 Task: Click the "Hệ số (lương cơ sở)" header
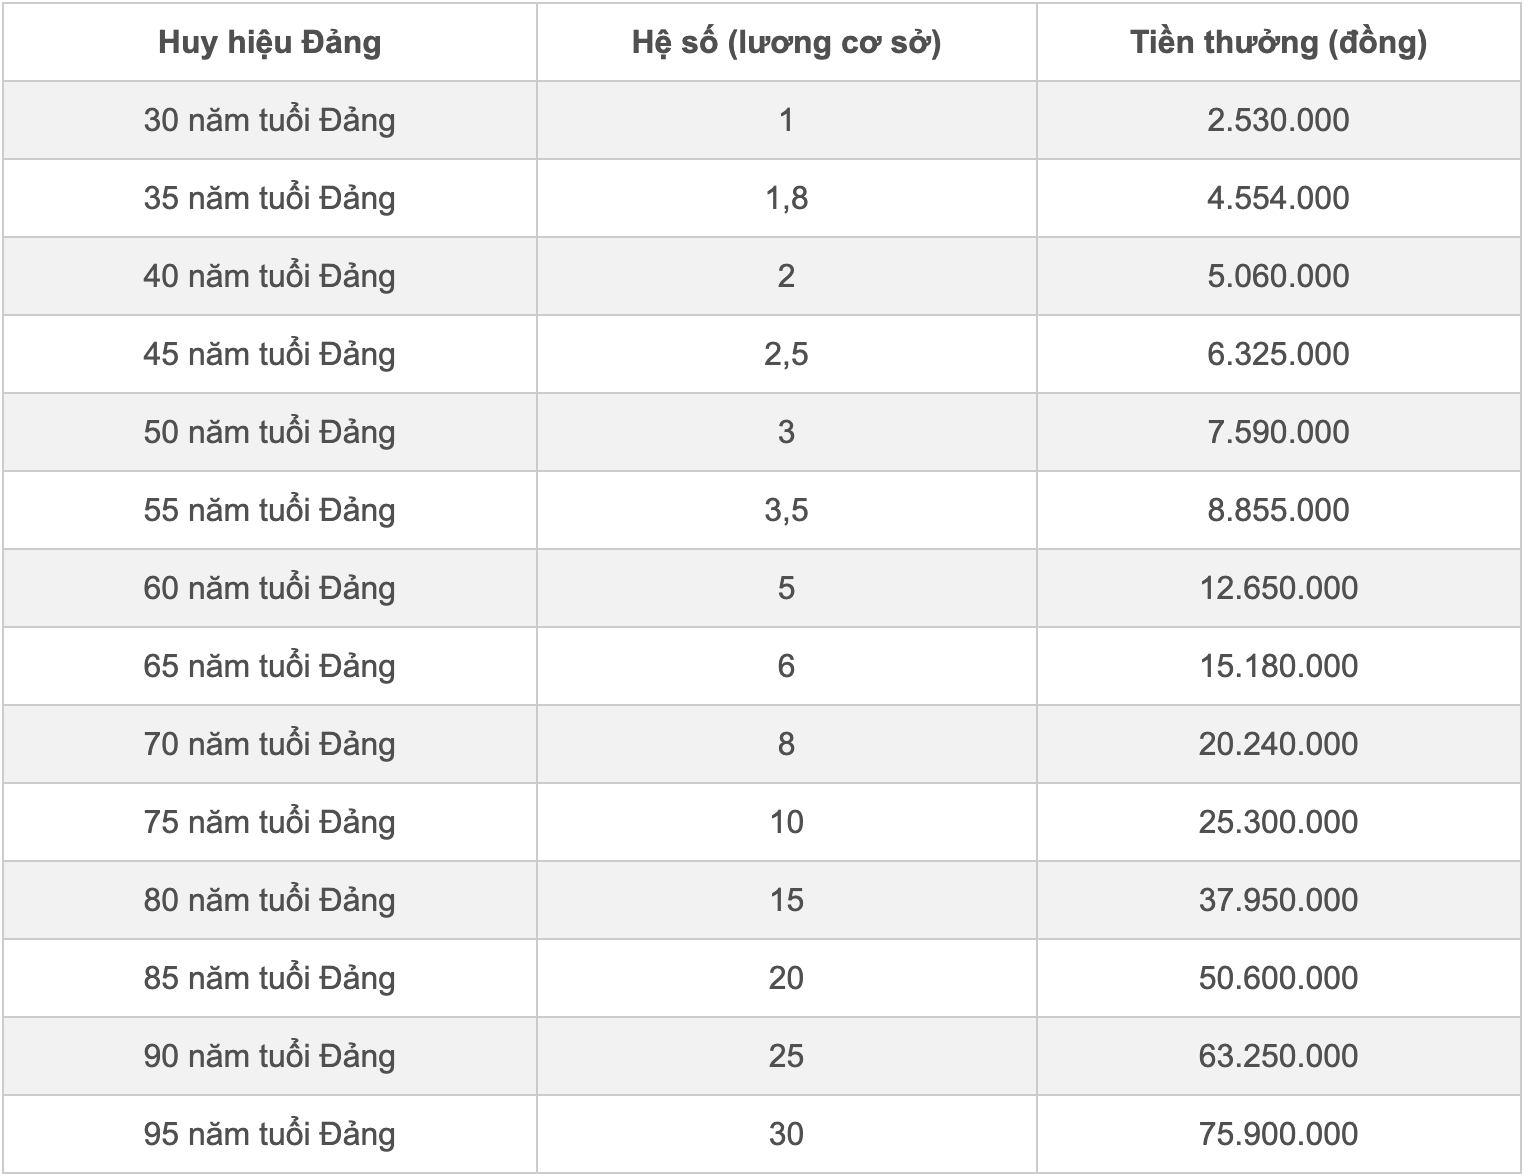pos(786,43)
